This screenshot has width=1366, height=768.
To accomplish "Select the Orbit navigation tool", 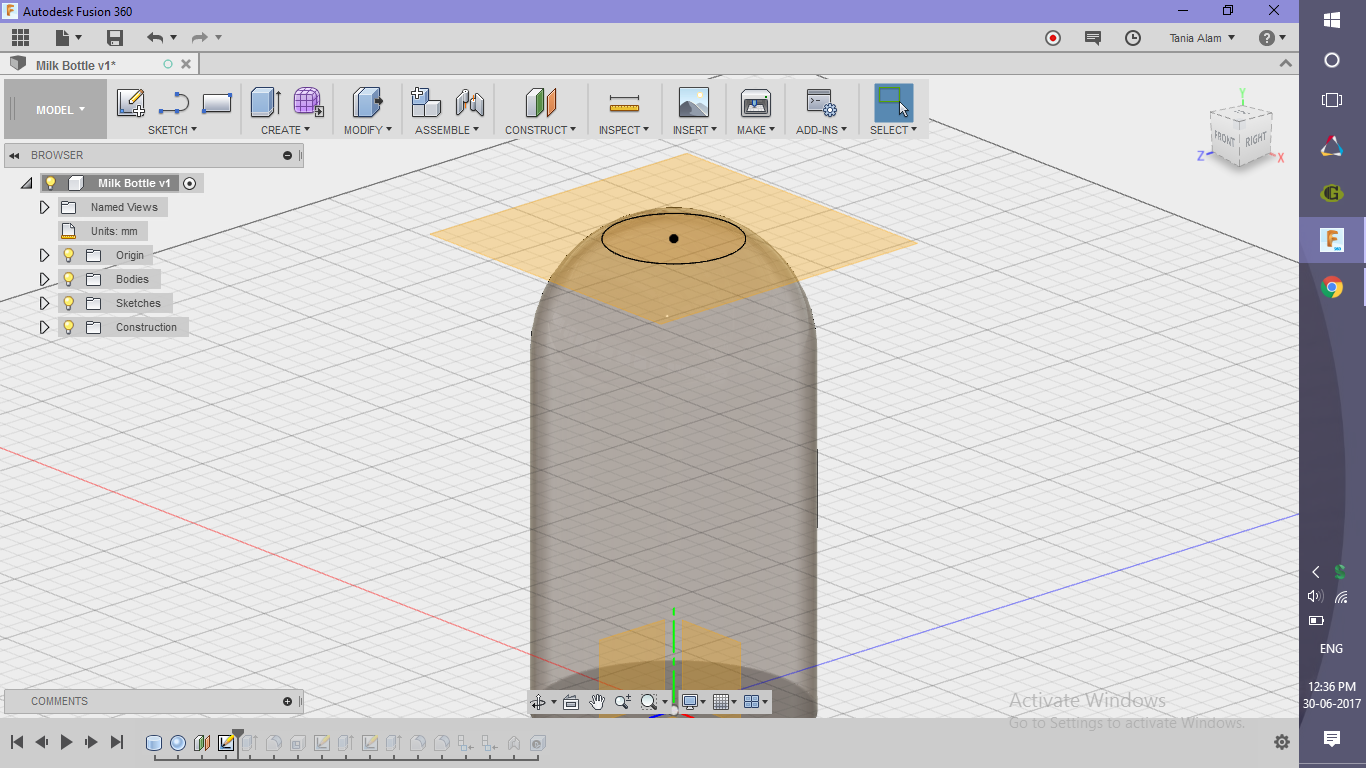I will [538, 702].
